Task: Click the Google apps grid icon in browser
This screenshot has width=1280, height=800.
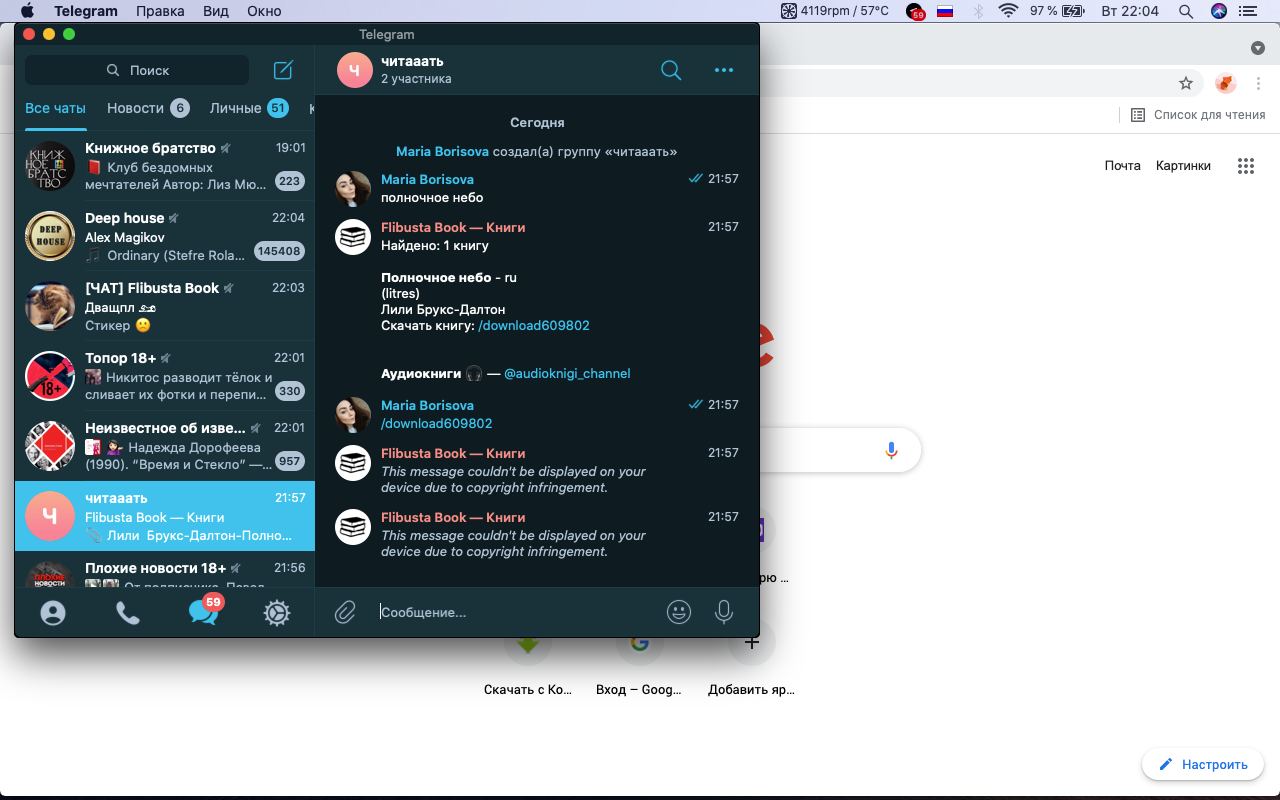Action: pyautogui.click(x=1246, y=166)
